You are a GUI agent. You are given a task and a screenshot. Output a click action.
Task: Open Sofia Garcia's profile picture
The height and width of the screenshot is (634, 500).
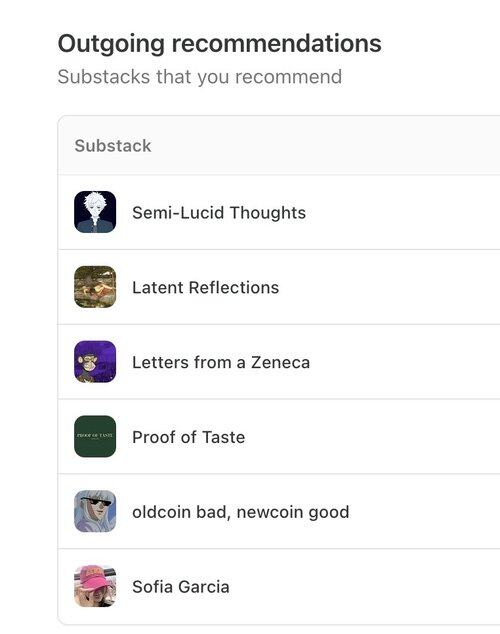pos(95,586)
